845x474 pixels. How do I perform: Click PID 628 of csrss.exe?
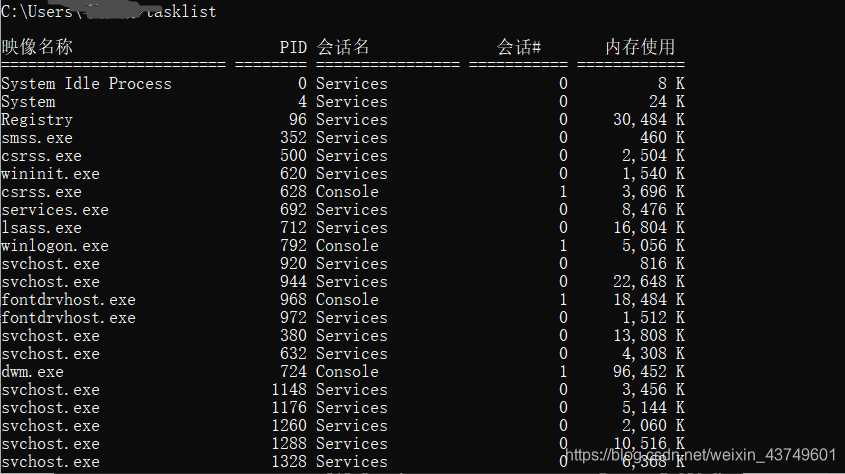click(x=293, y=191)
